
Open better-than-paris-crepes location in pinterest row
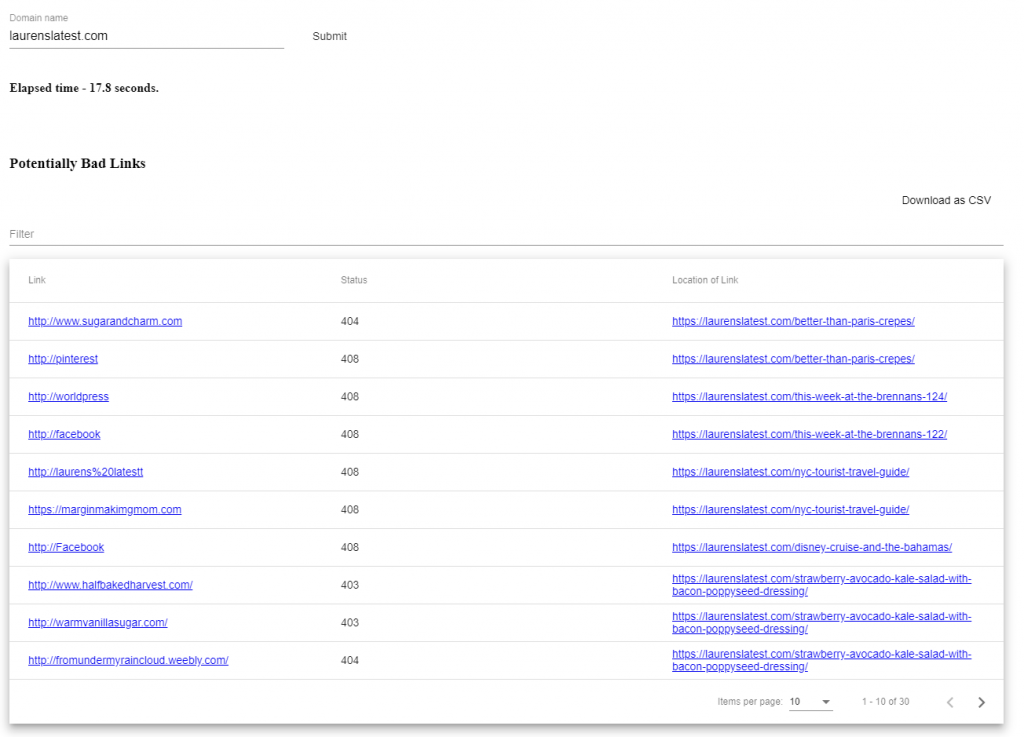tap(793, 359)
